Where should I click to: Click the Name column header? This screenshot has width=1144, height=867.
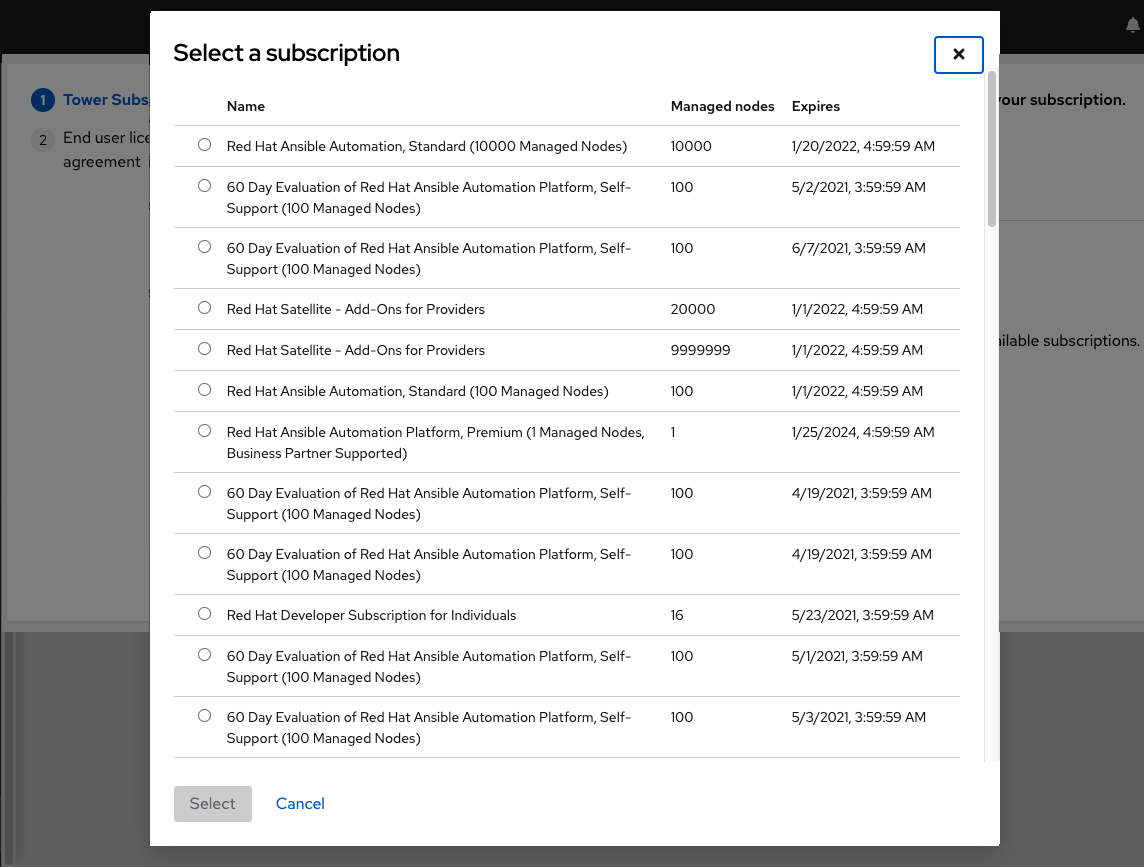point(246,107)
